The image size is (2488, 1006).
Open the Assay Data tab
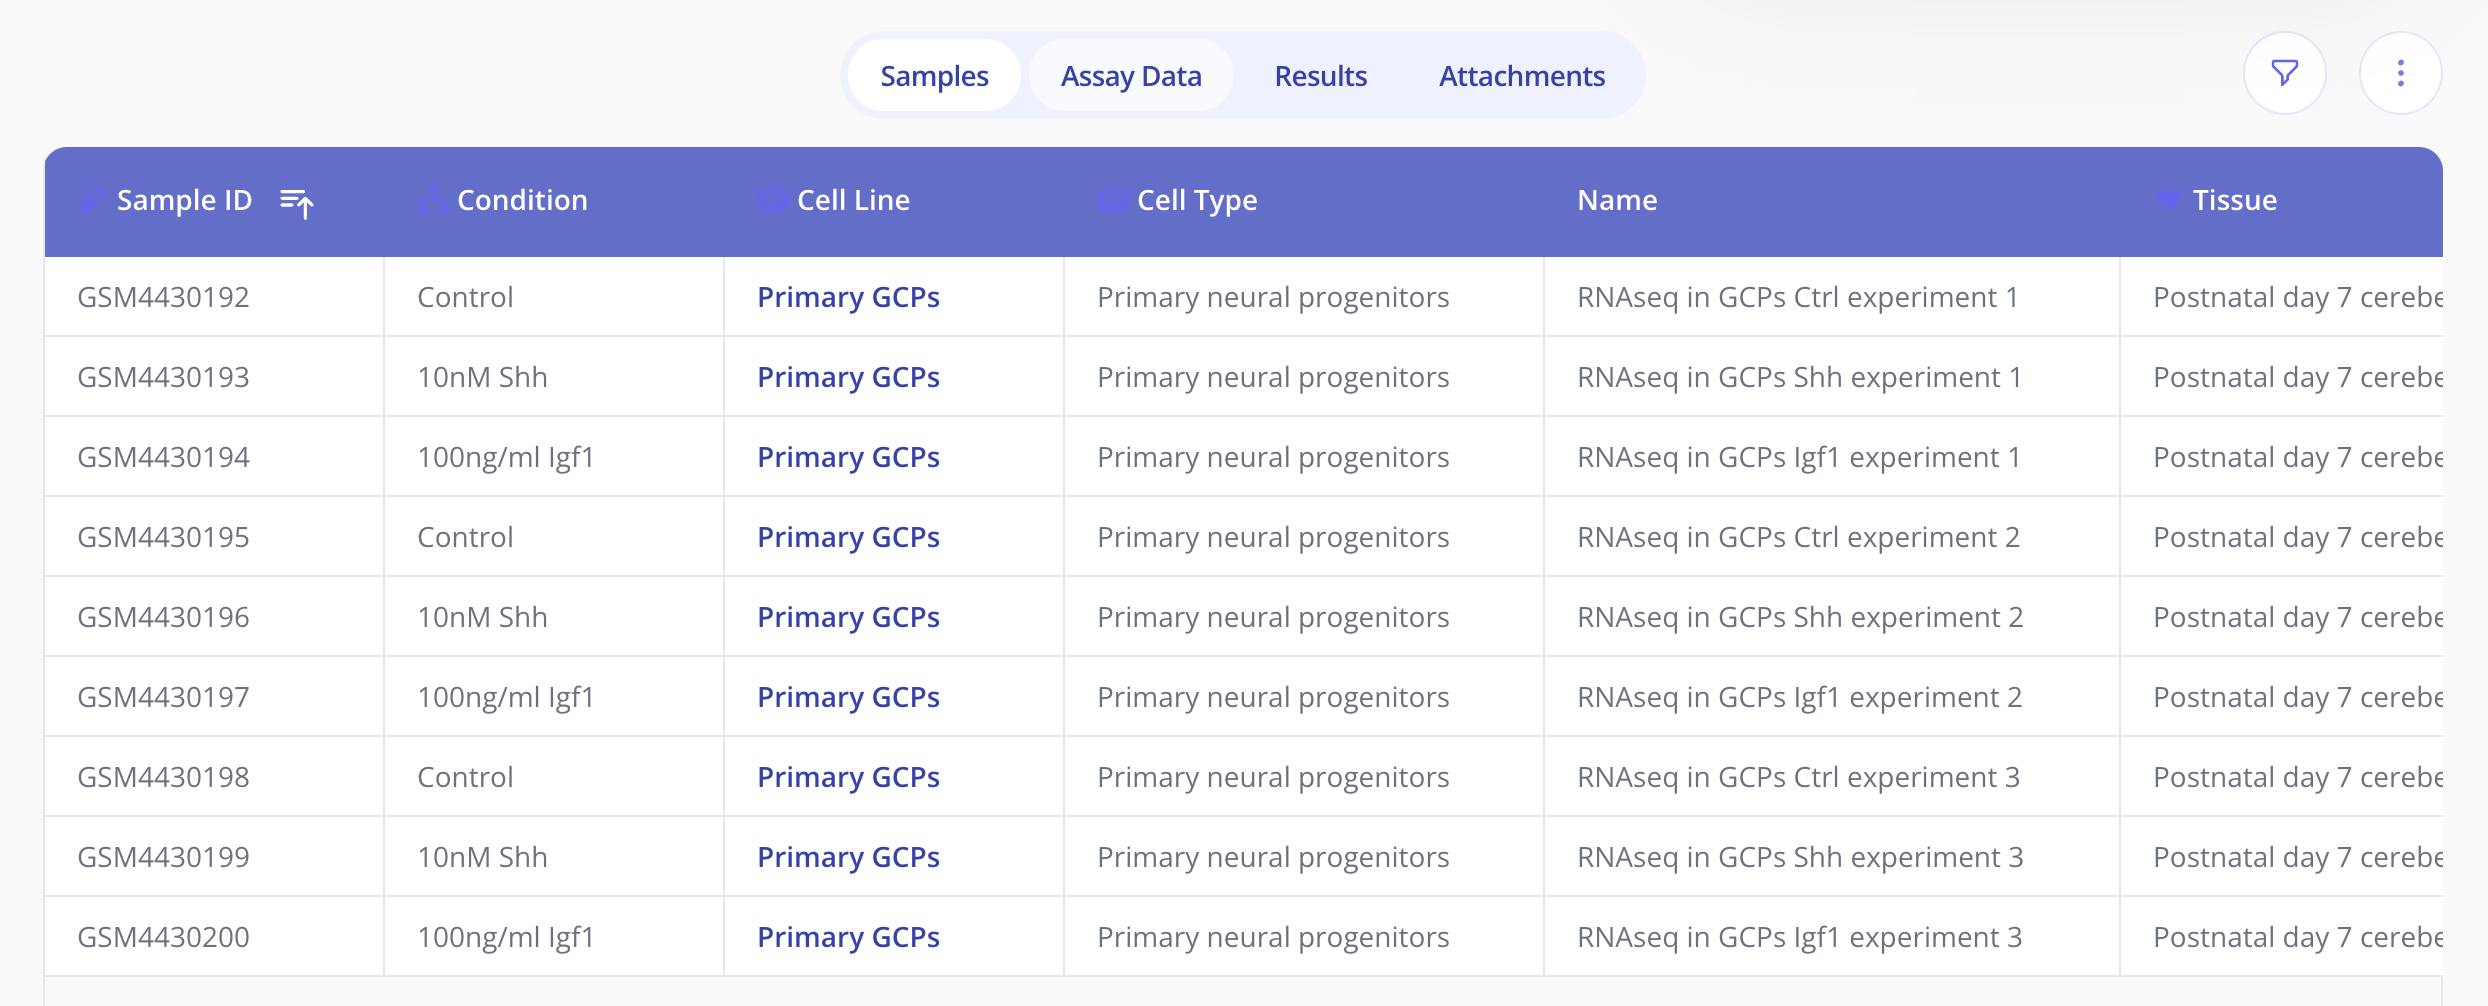(x=1131, y=76)
